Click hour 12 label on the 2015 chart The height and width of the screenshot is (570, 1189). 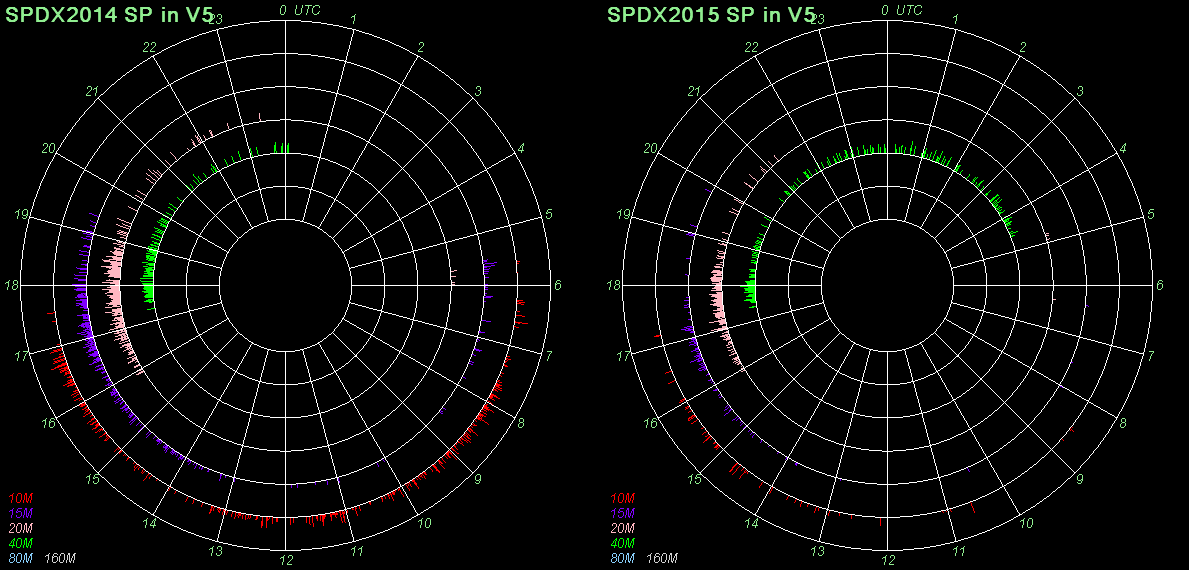pyautogui.click(x=887, y=560)
